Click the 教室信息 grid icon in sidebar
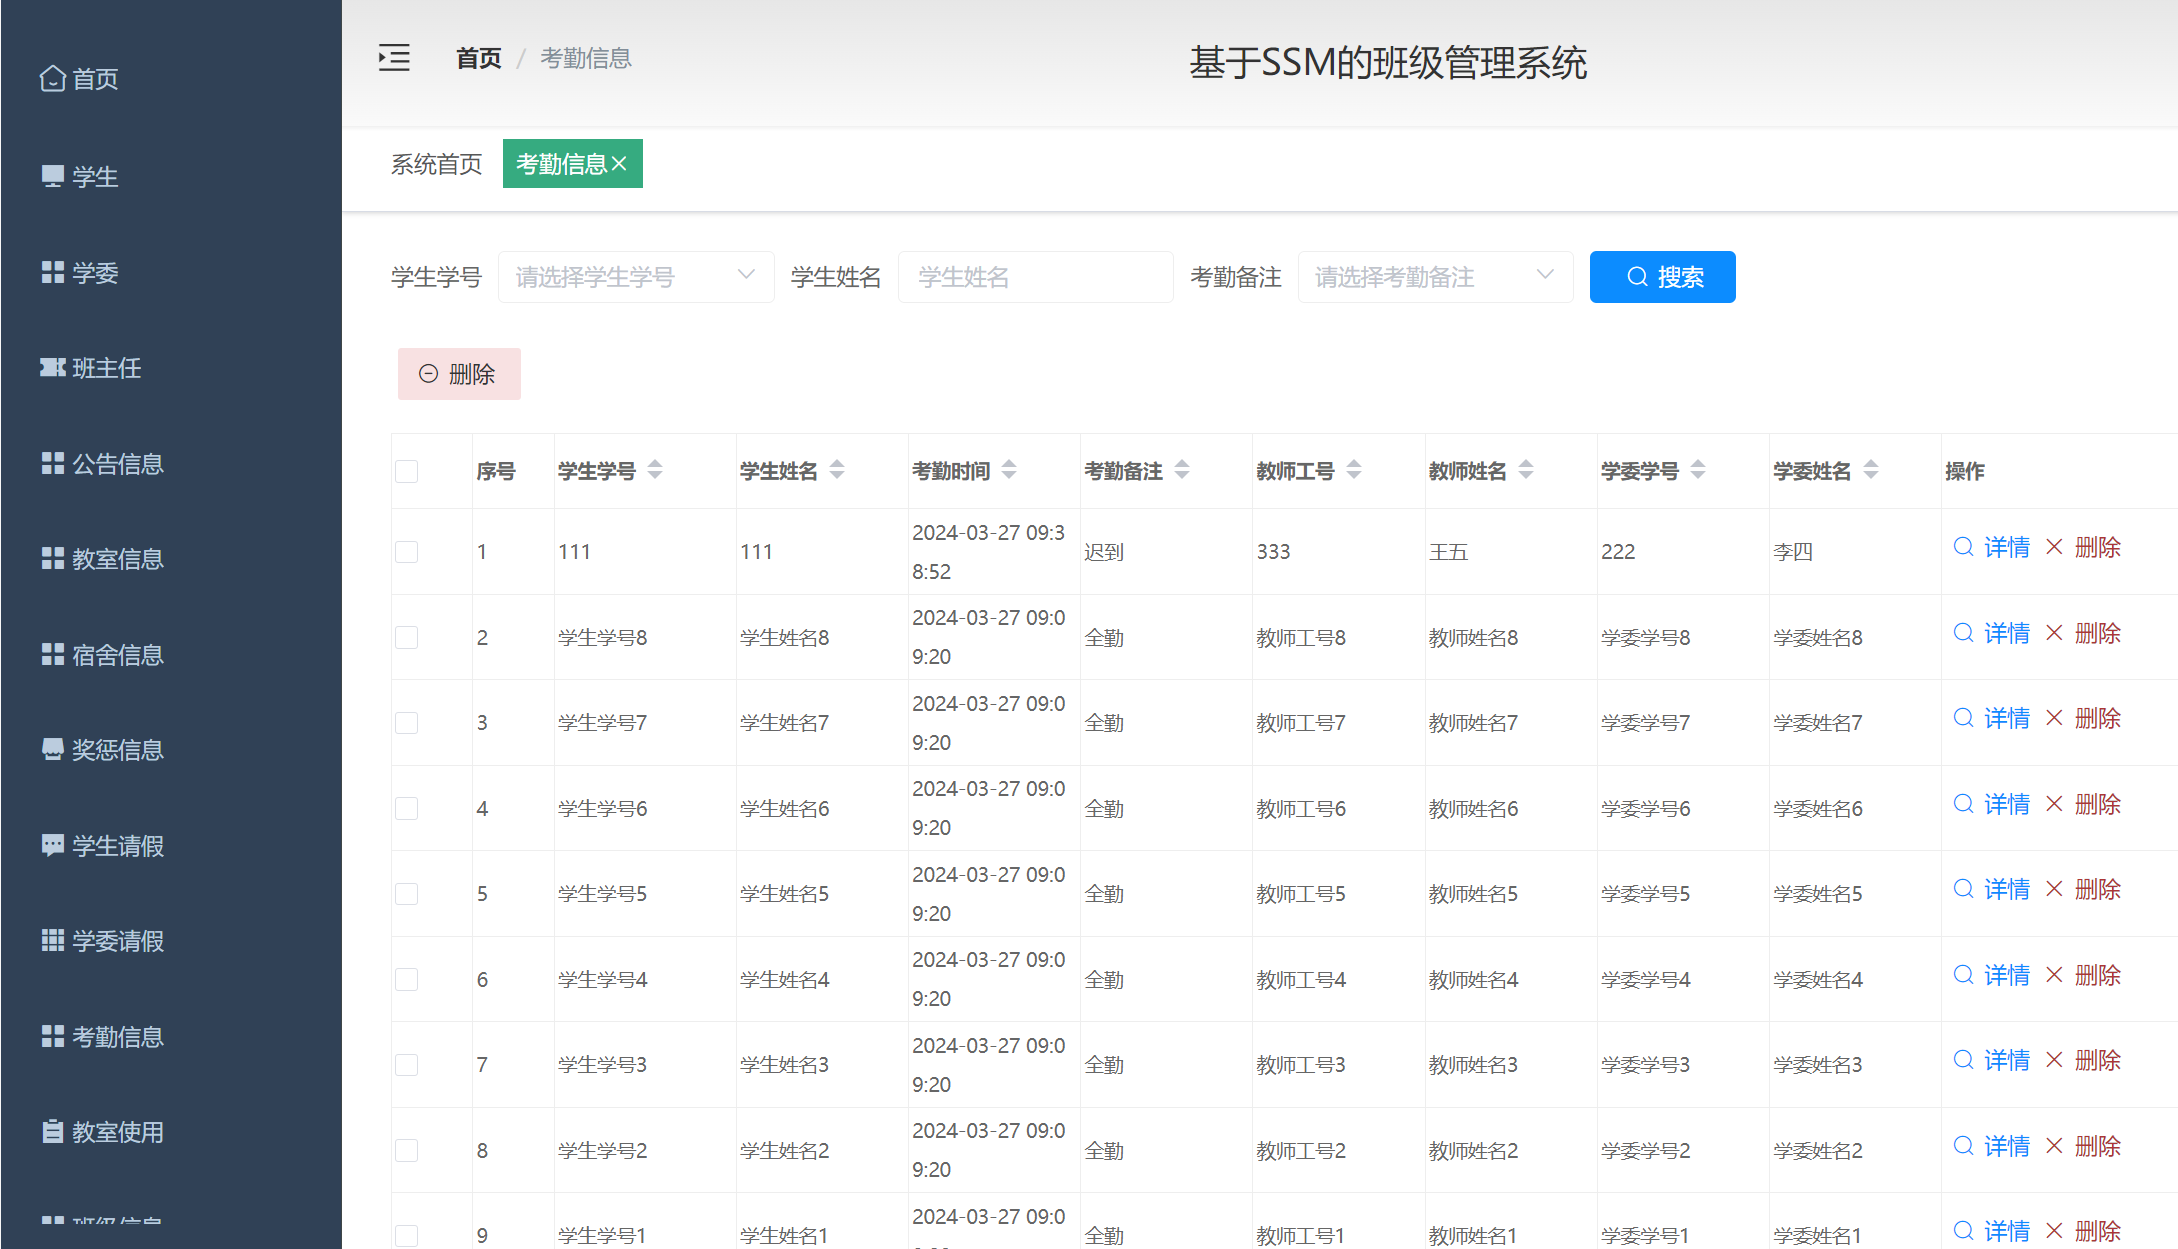Screen dimensions: 2178x1249 pos(53,558)
